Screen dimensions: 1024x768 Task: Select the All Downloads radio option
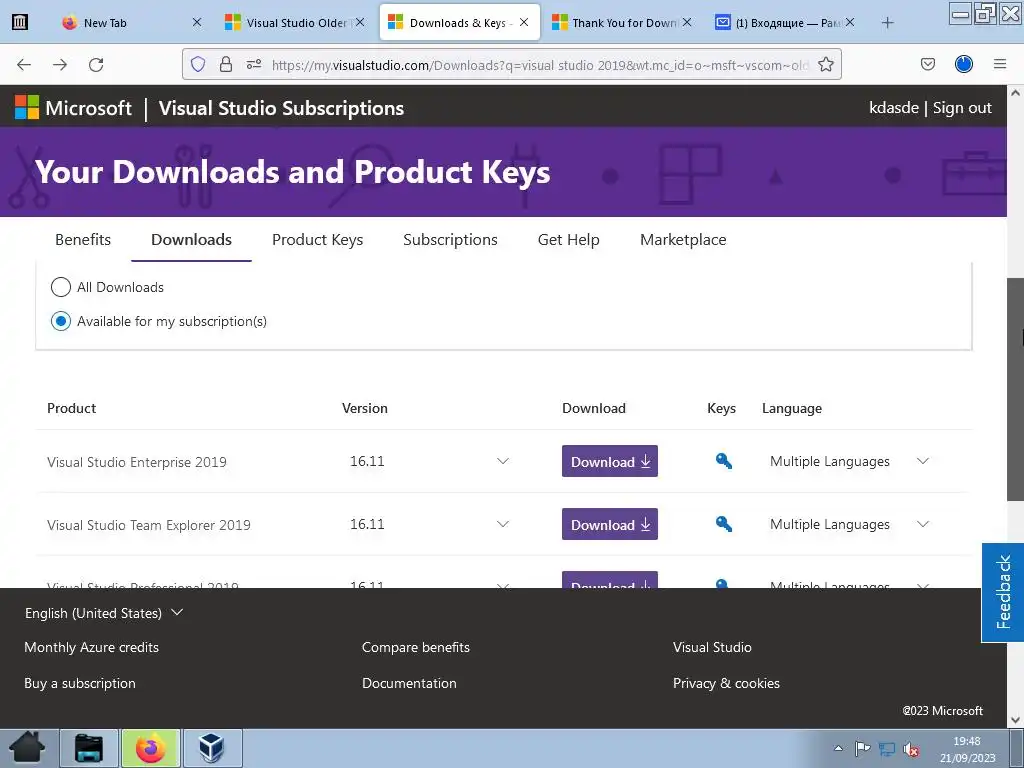coord(61,287)
